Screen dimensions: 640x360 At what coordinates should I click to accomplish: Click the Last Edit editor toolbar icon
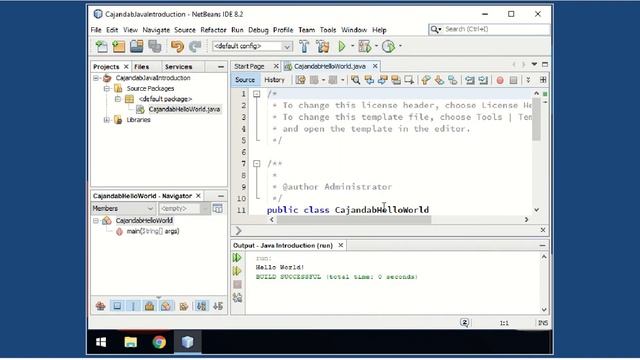coord(300,80)
